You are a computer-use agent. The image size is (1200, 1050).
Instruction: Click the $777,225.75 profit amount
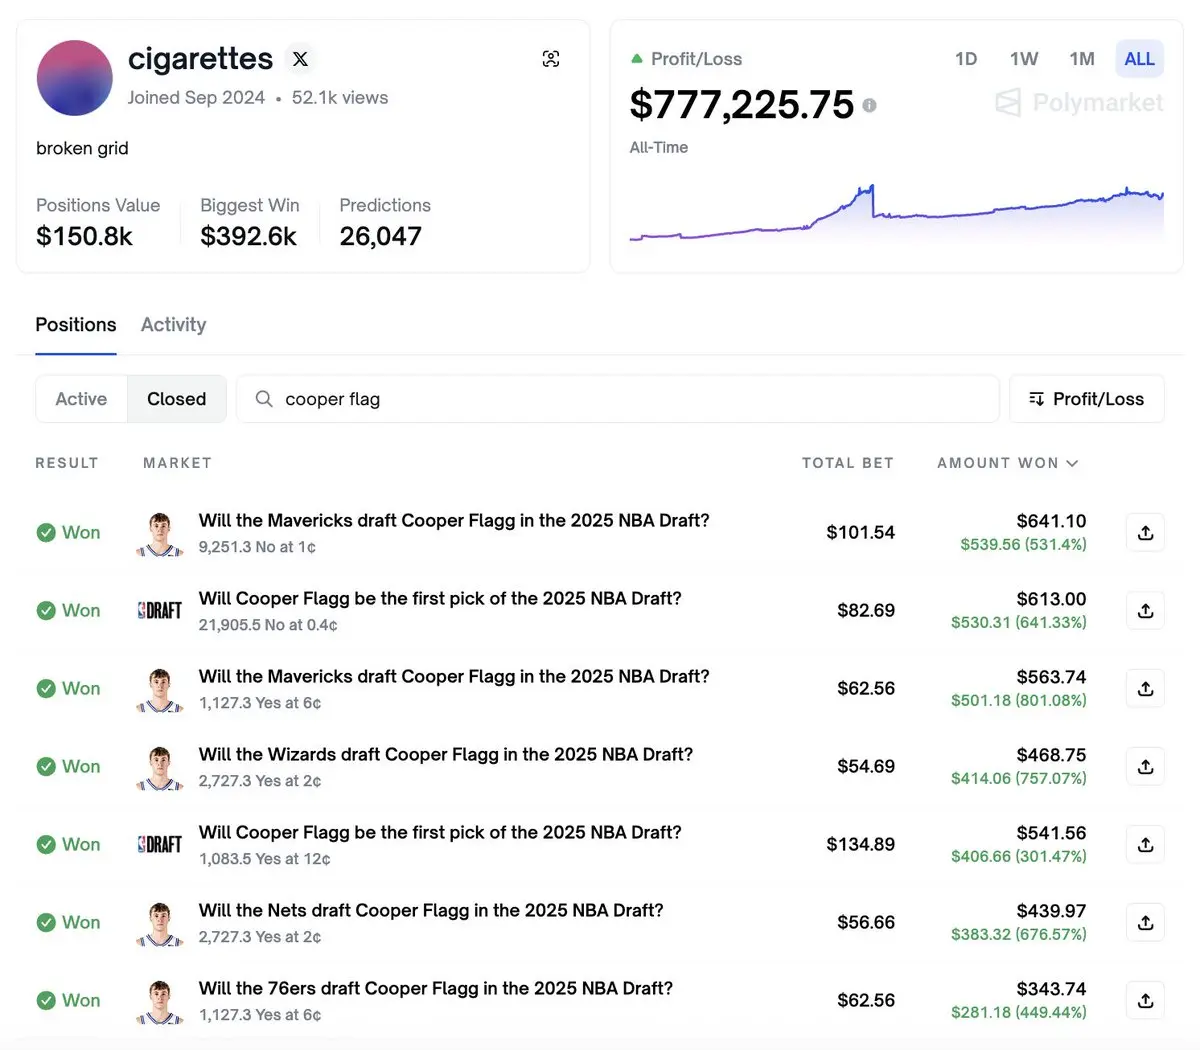pos(742,105)
